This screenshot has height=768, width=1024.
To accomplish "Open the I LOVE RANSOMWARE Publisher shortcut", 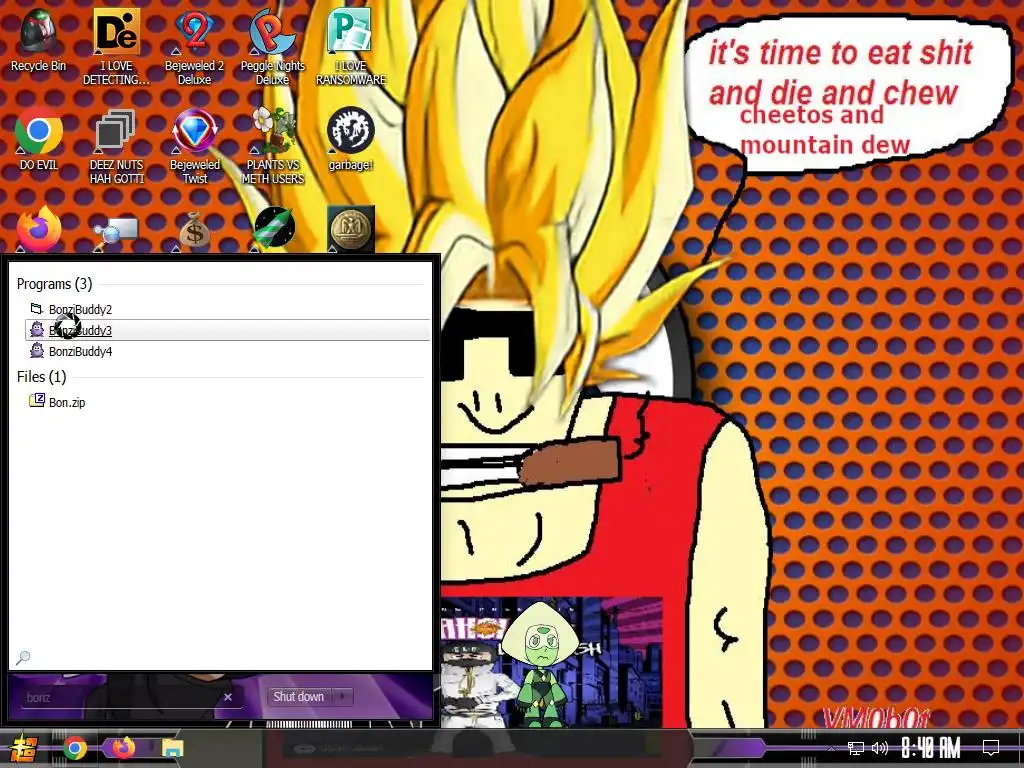I will tap(351, 46).
